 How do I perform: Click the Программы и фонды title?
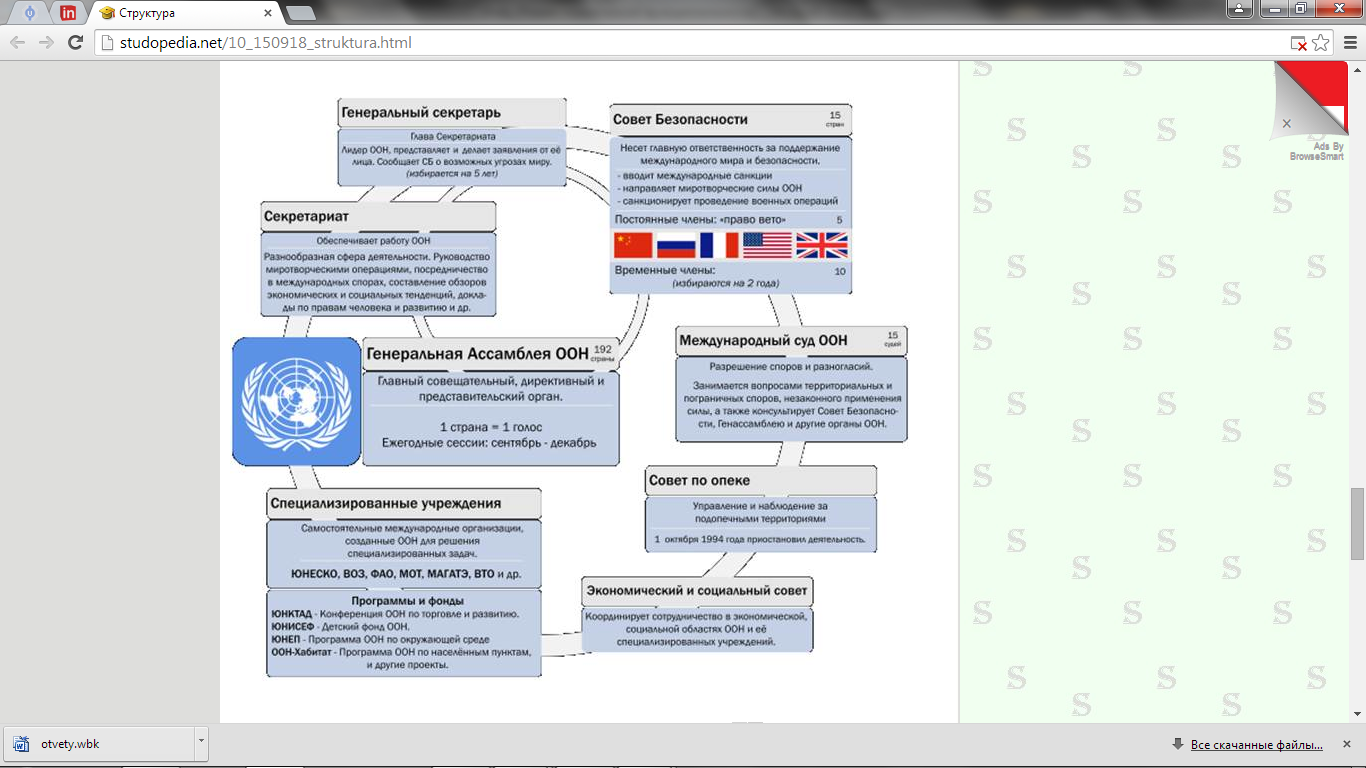pyautogui.click(x=407, y=601)
